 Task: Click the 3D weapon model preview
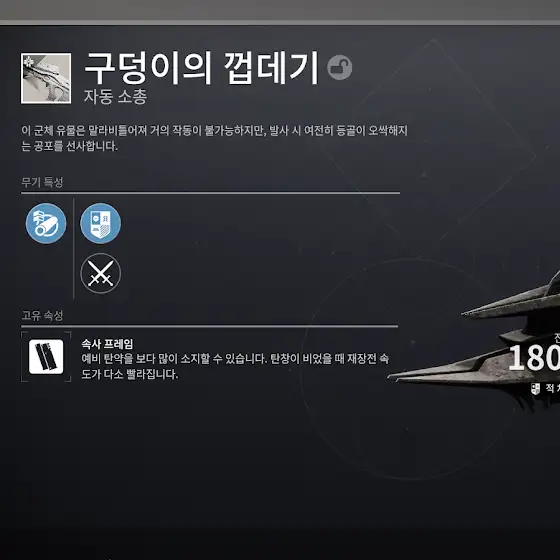(475, 343)
